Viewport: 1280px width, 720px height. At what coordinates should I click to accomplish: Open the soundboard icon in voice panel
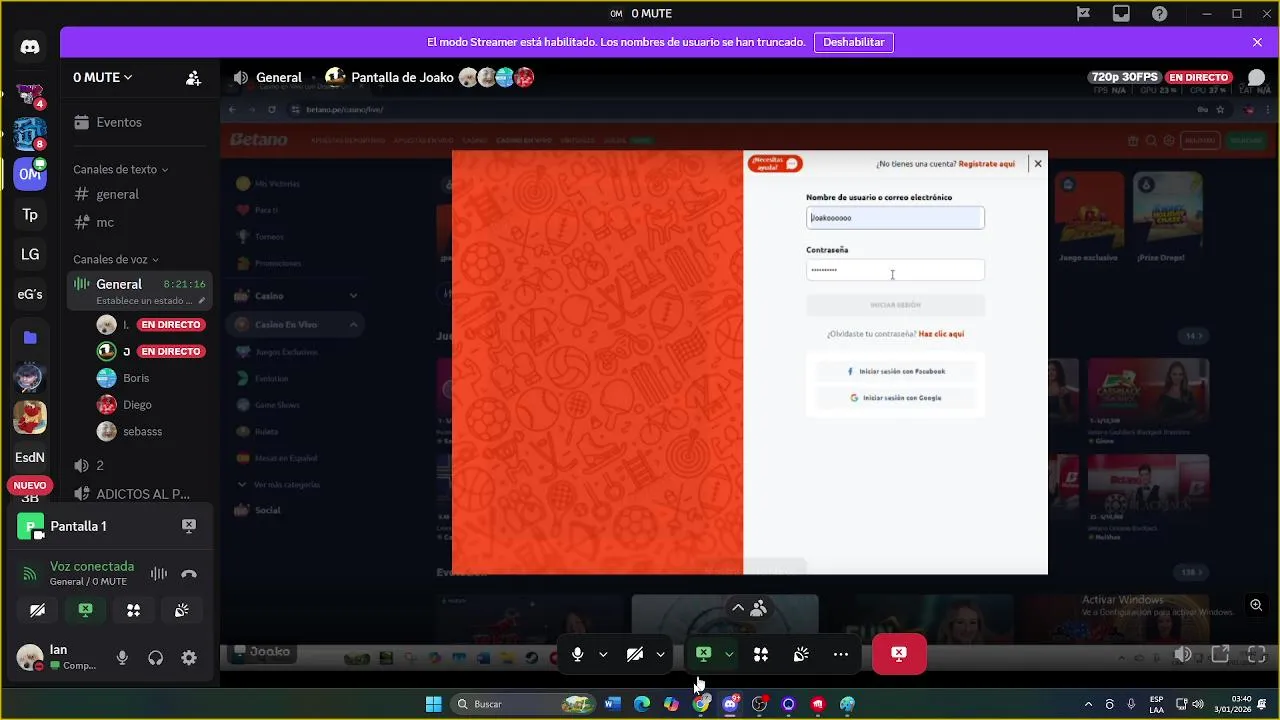[x=181, y=610]
